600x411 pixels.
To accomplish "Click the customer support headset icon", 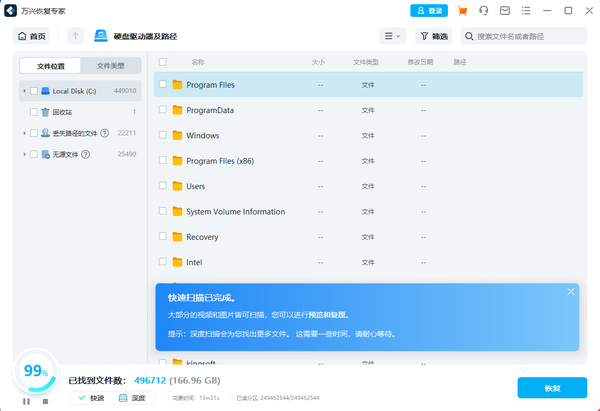I will coord(484,11).
